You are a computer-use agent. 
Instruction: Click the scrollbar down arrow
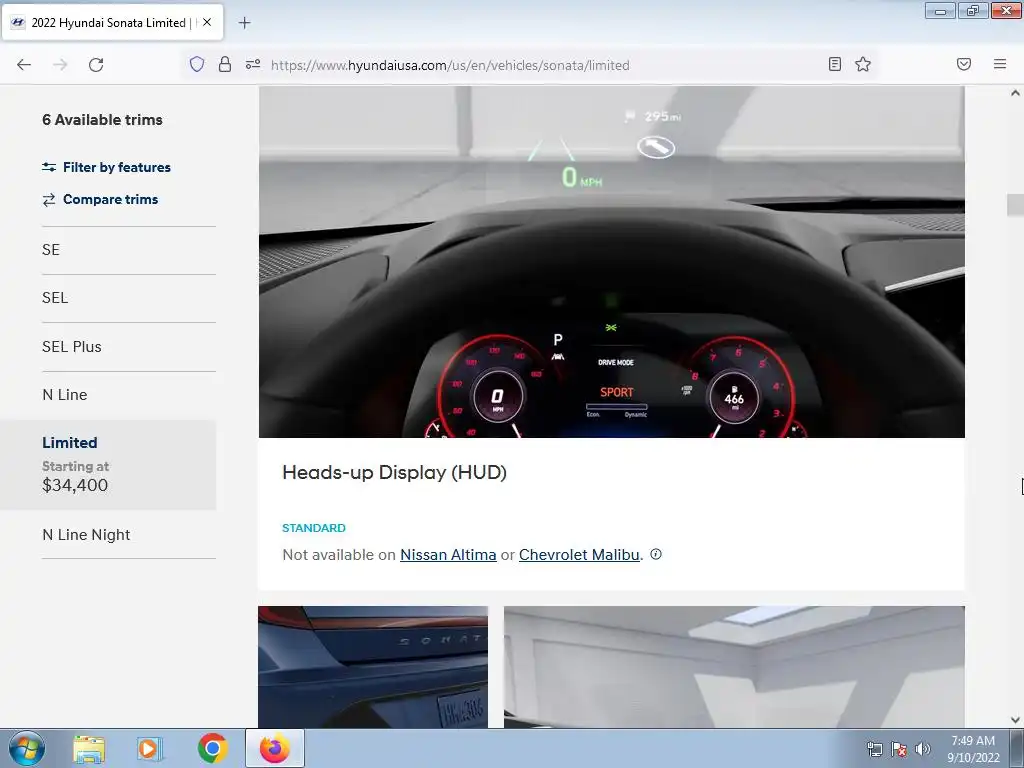coord(1015,720)
